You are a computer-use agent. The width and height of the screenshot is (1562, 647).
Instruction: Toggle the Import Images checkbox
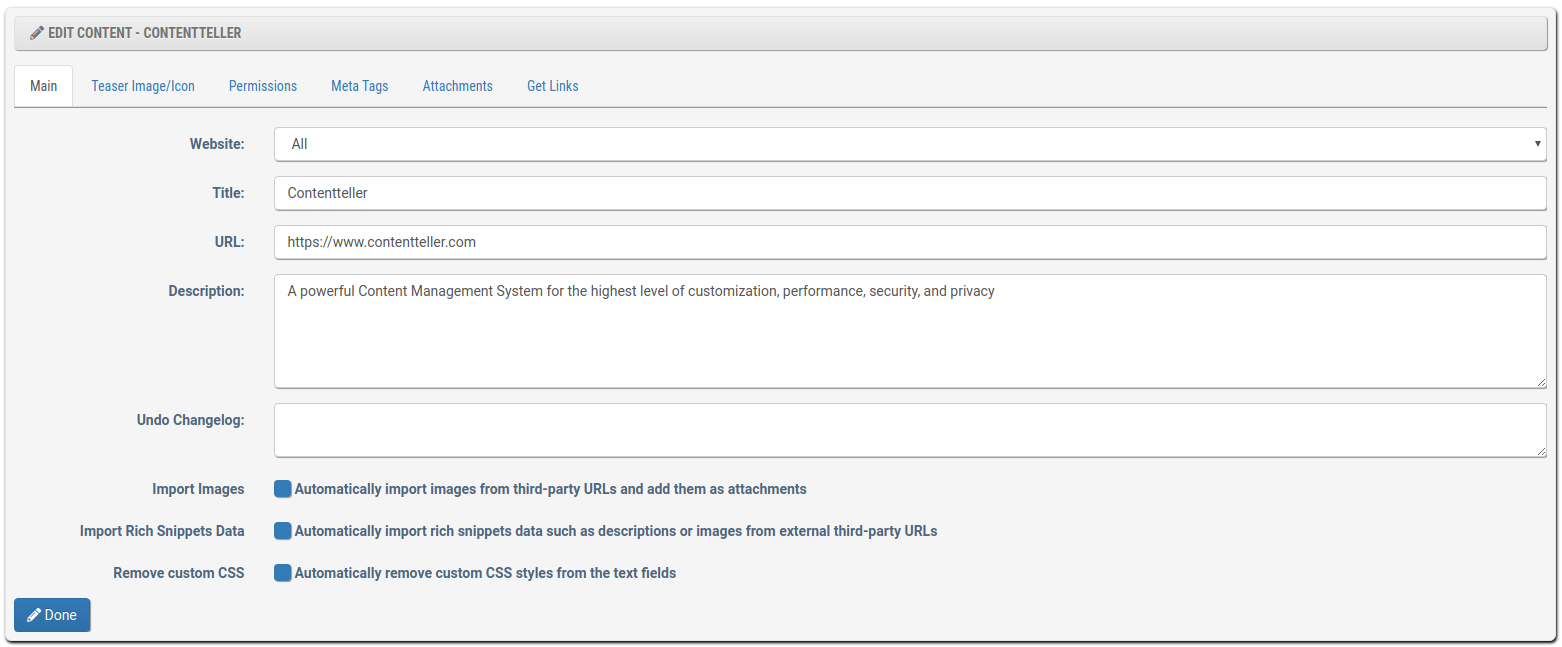(283, 489)
